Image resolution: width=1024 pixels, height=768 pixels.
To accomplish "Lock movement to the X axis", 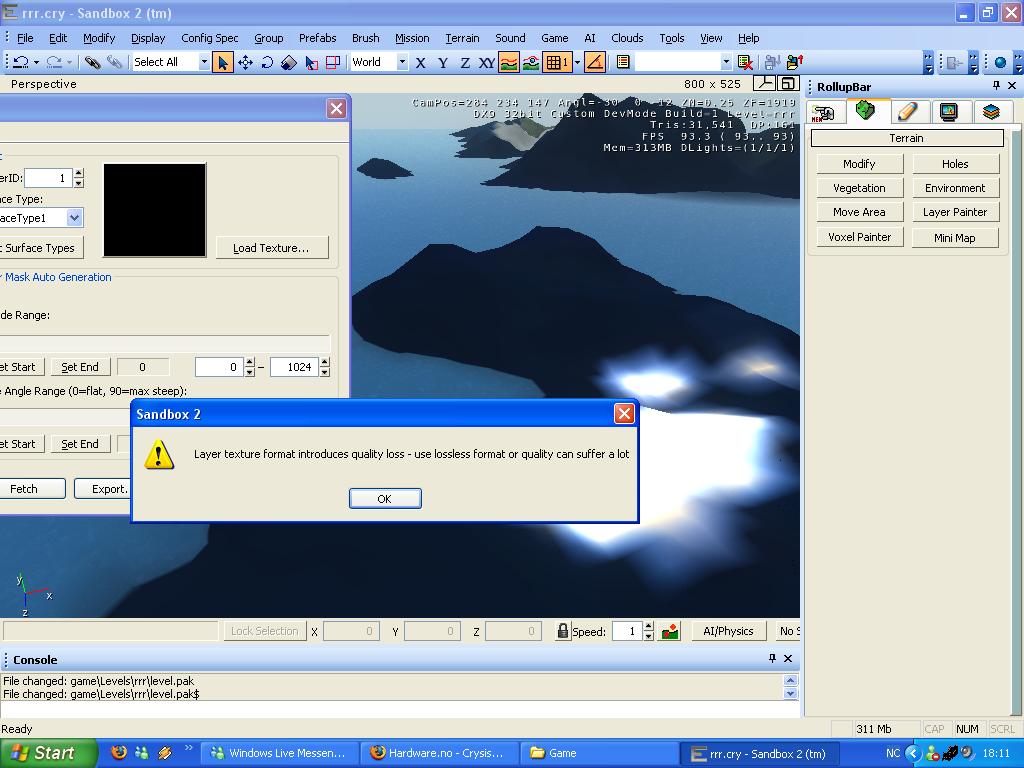I will pyautogui.click(x=421, y=63).
